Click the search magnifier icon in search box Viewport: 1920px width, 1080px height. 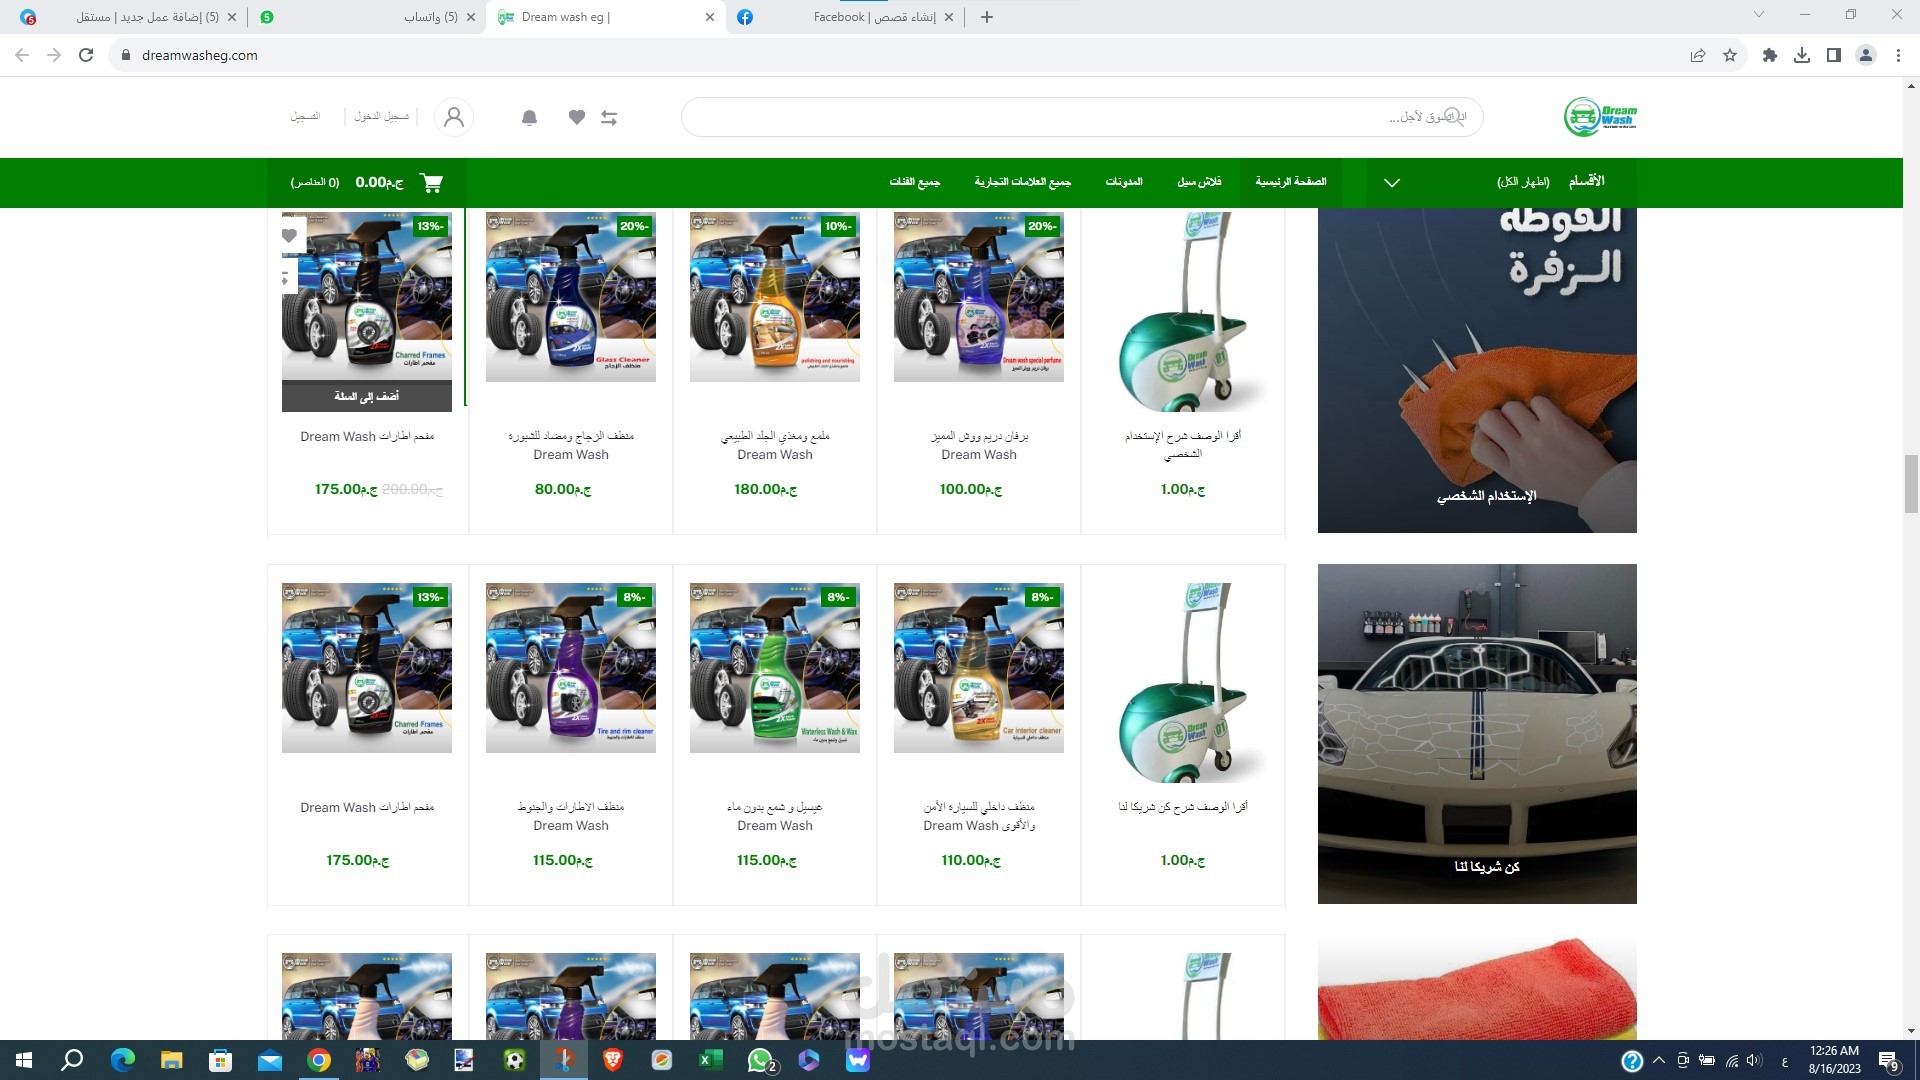[x=1454, y=117]
